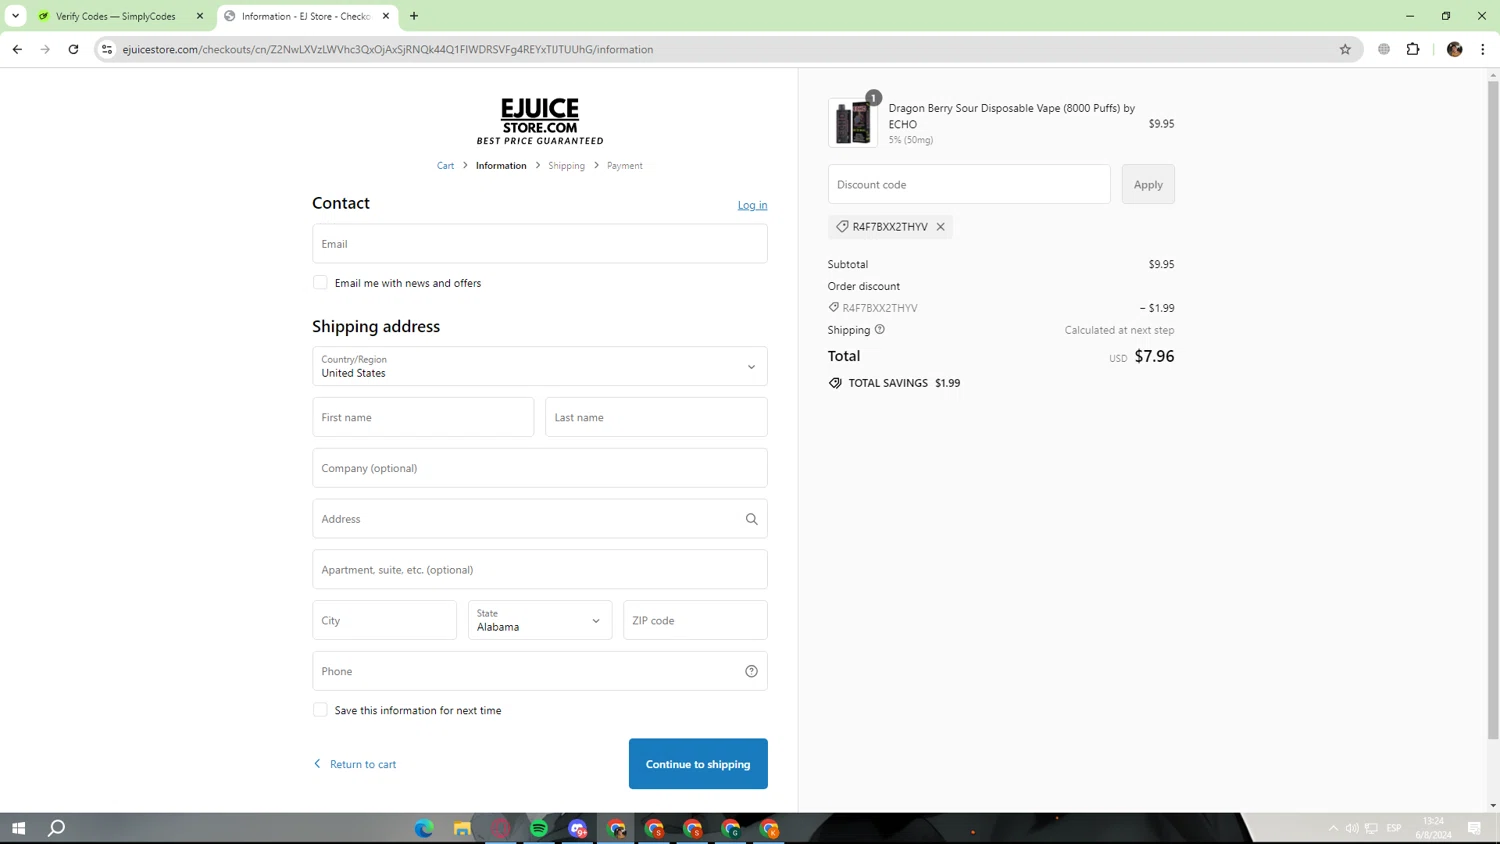Enable Email me with news and offers

(320, 283)
